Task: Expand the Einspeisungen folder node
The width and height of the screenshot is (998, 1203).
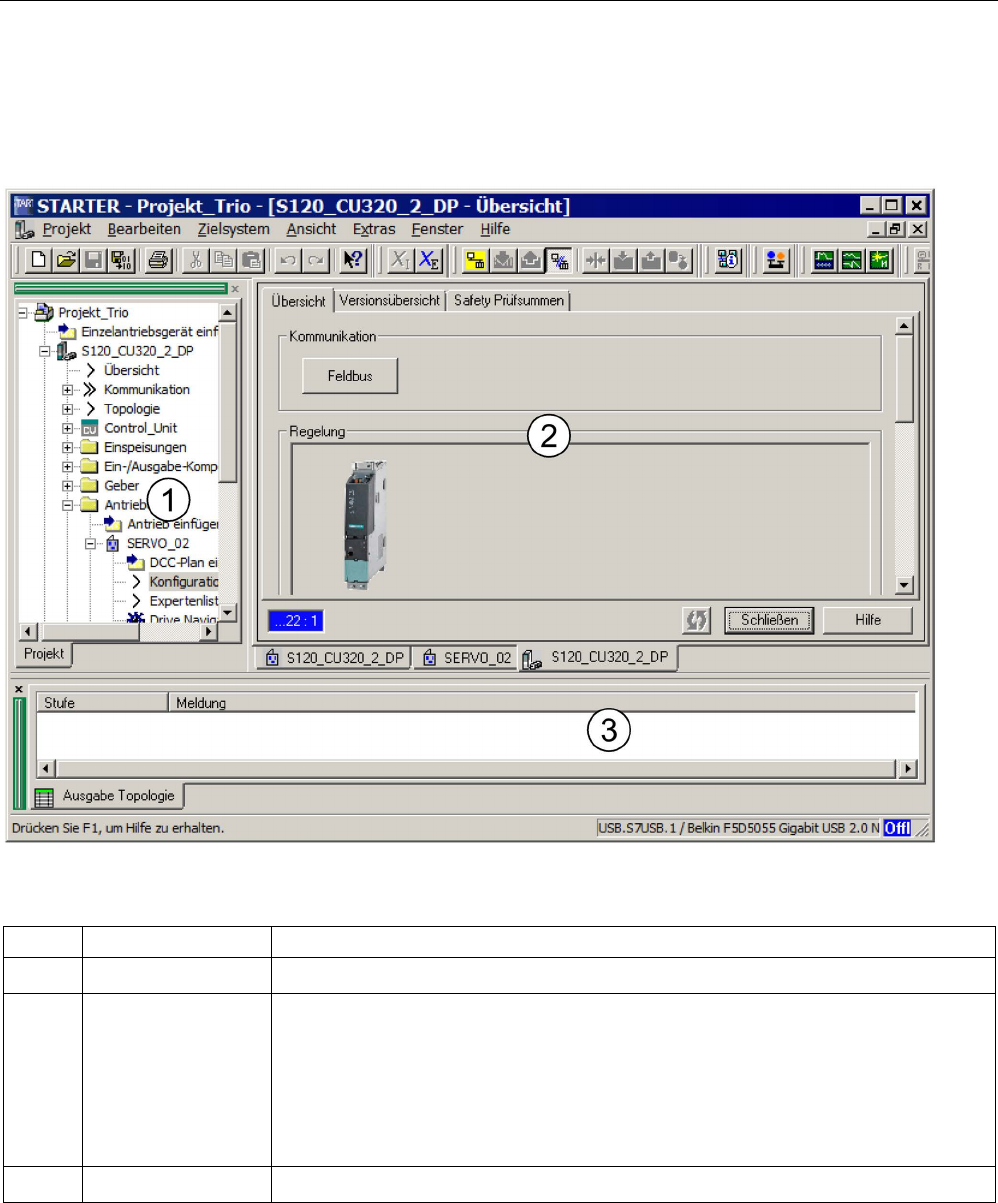Action: coord(67,447)
